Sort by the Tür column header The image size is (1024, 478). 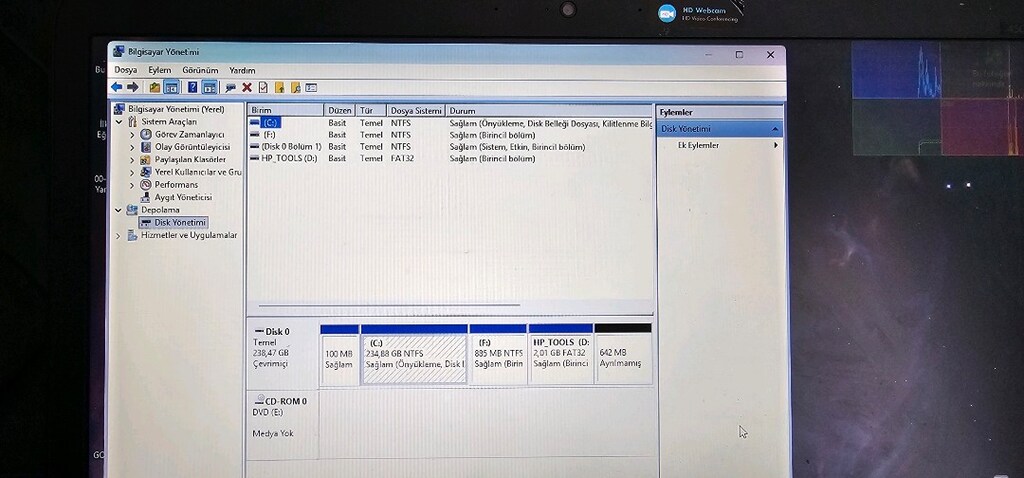click(x=372, y=110)
